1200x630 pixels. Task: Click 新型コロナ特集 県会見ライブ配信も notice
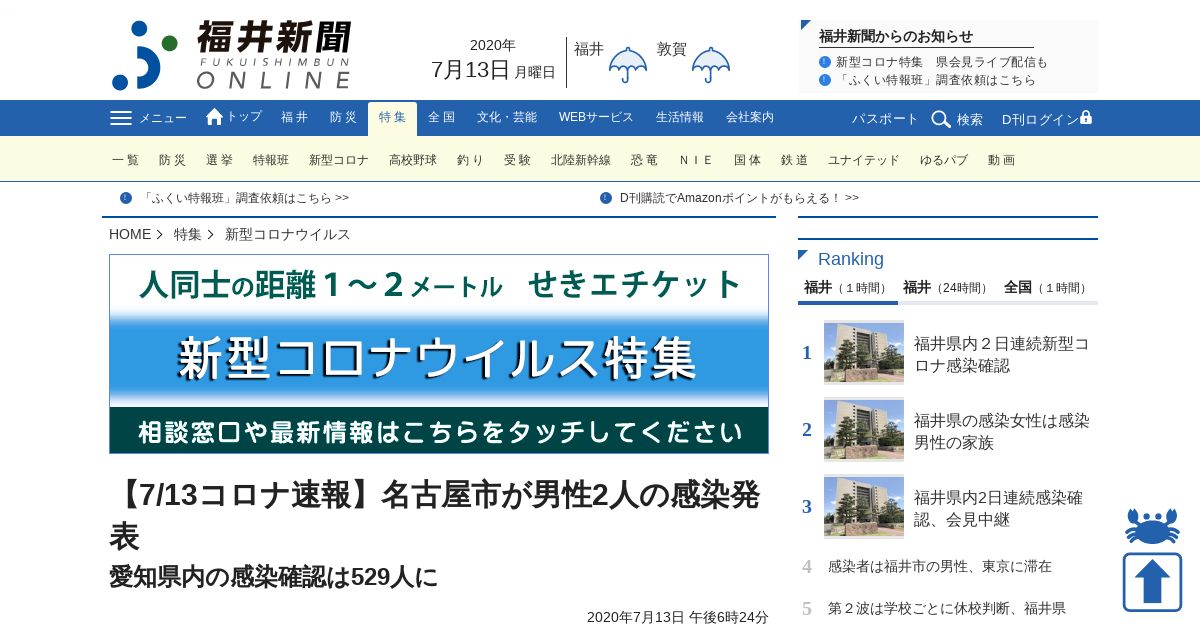pyautogui.click(x=942, y=62)
